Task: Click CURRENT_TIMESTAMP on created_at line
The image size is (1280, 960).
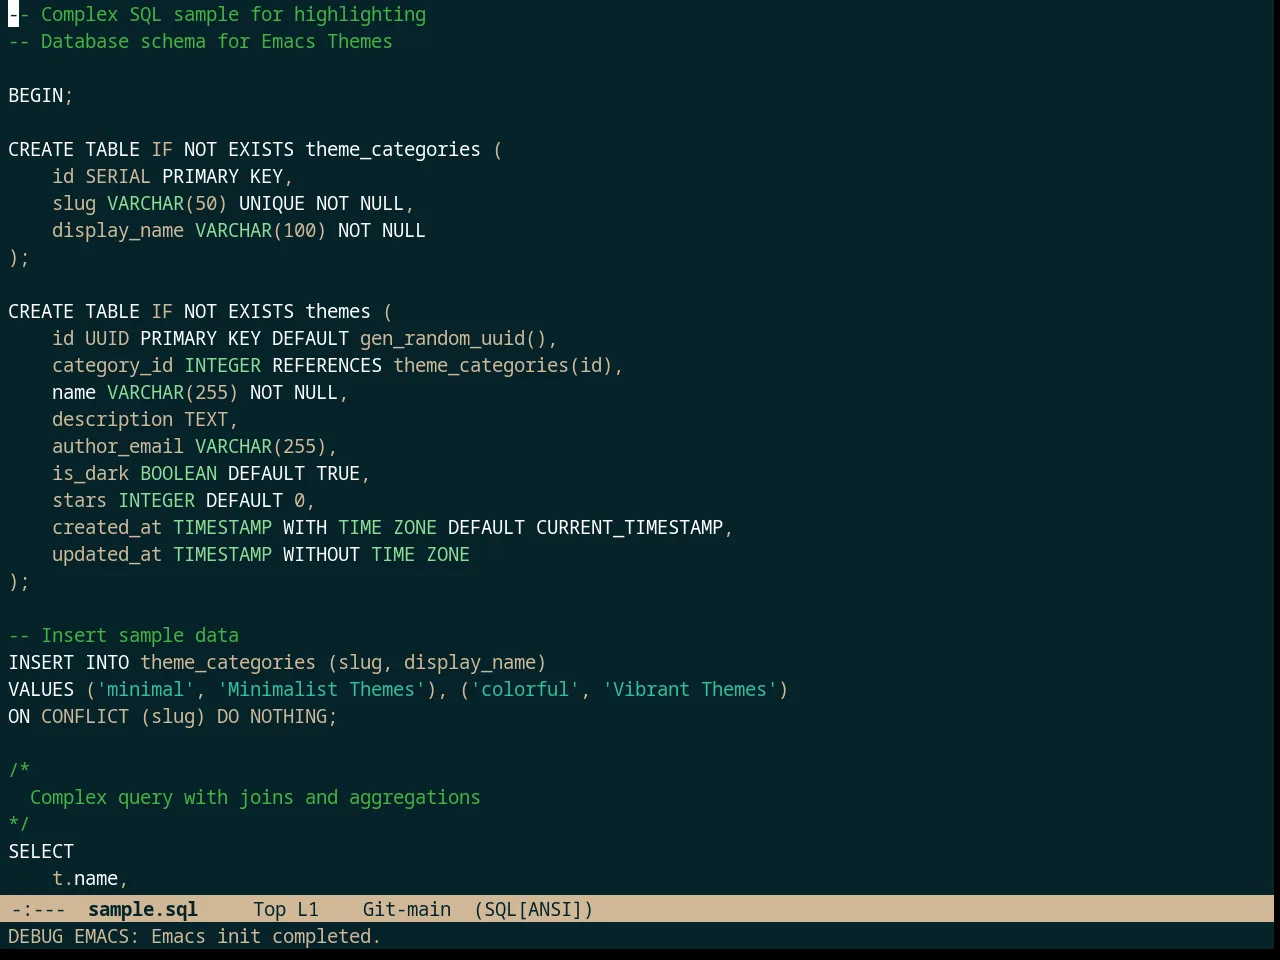Action: [x=629, y=527]
